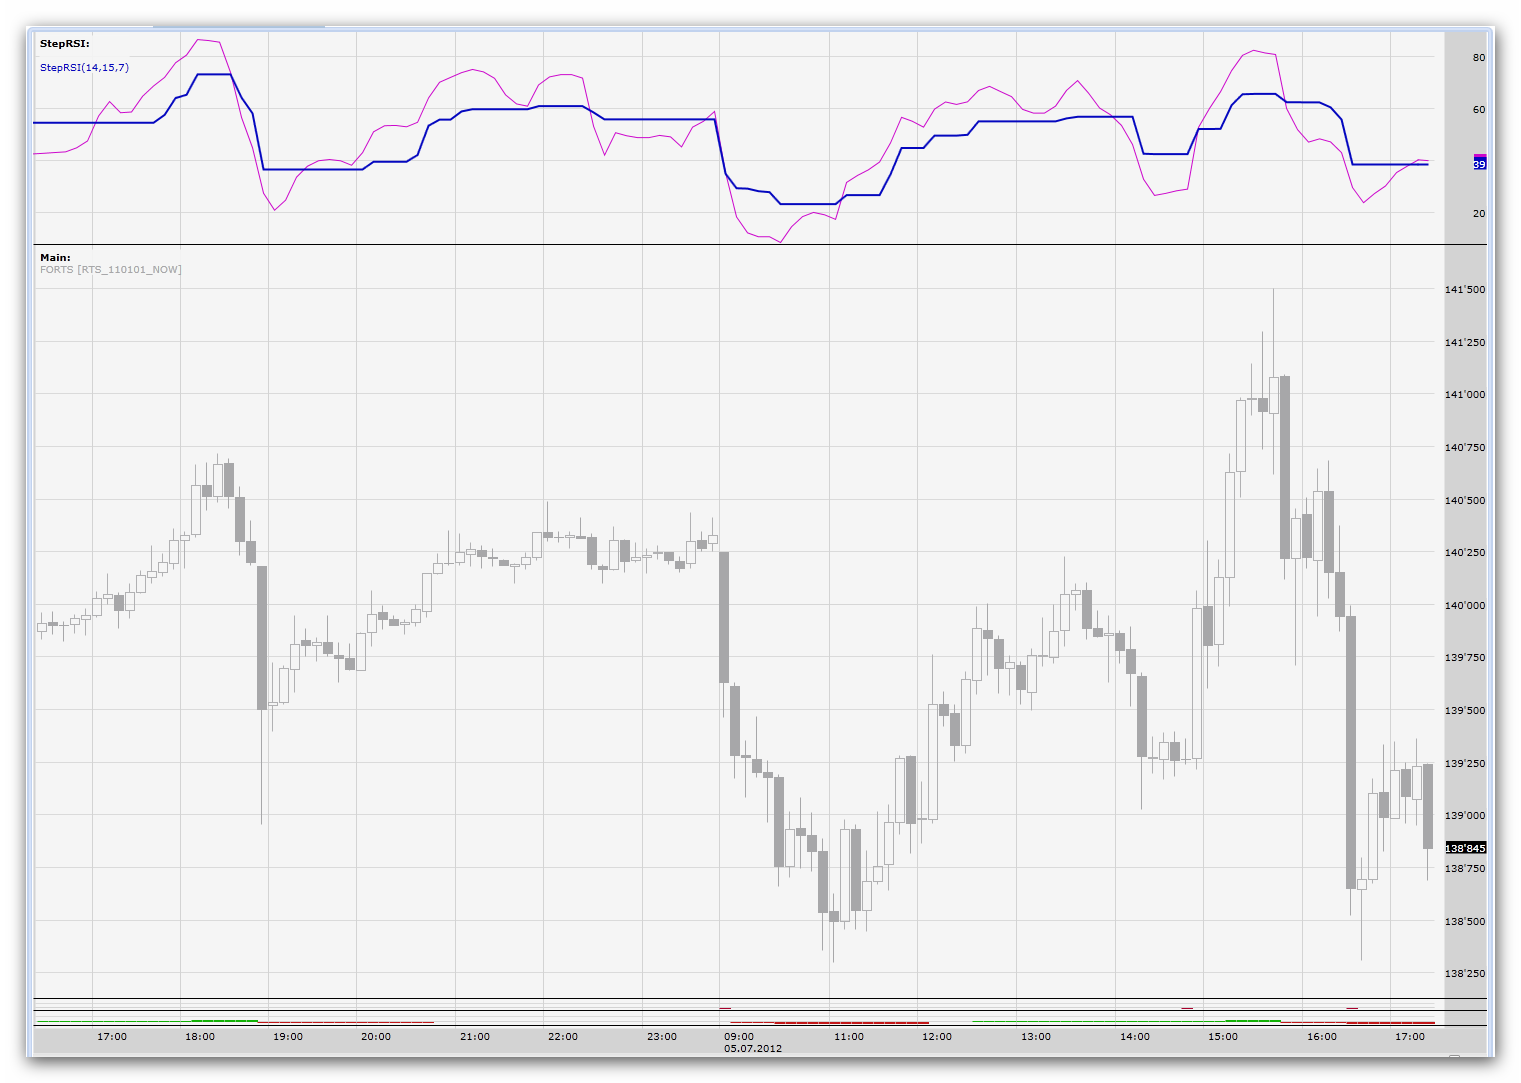Select the 15:00 time axis label
Viewport: 1521px width, 1083px height.
[x=1223, y=1037]
